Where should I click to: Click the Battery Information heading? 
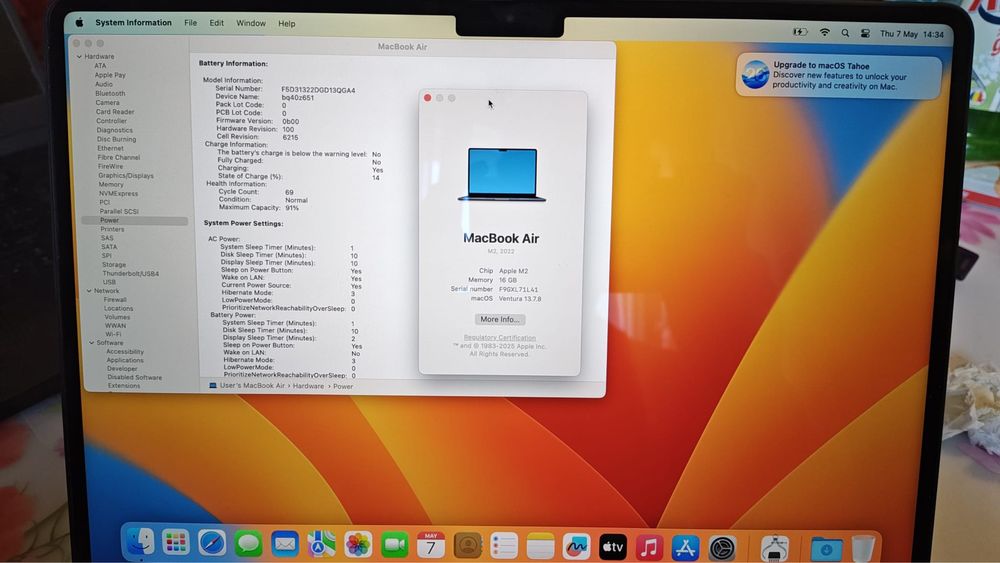tap(233, 64)
